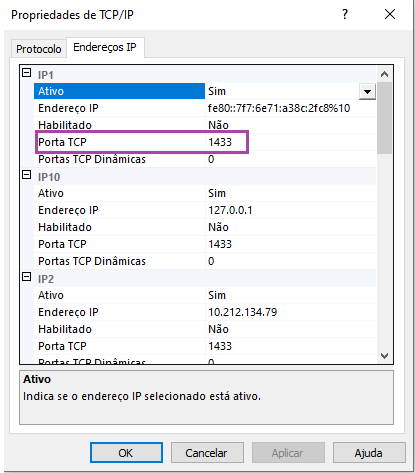Collapse the IP10 section

26,175
